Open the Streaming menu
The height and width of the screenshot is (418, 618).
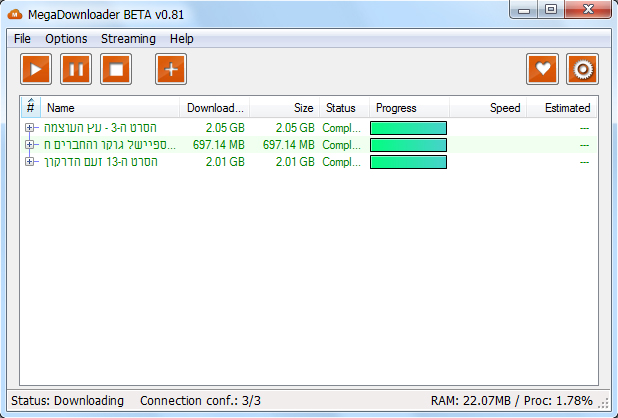pos(128,39)
